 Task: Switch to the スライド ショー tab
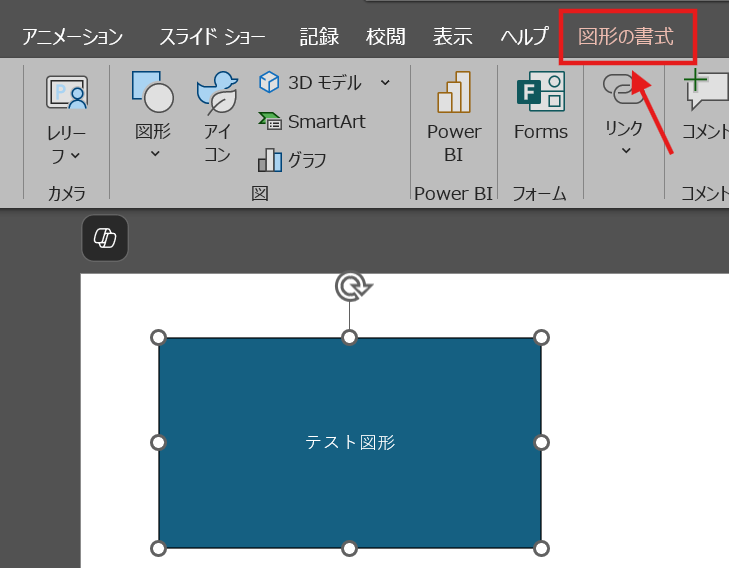pyautogui.click(x=212, y=37)
